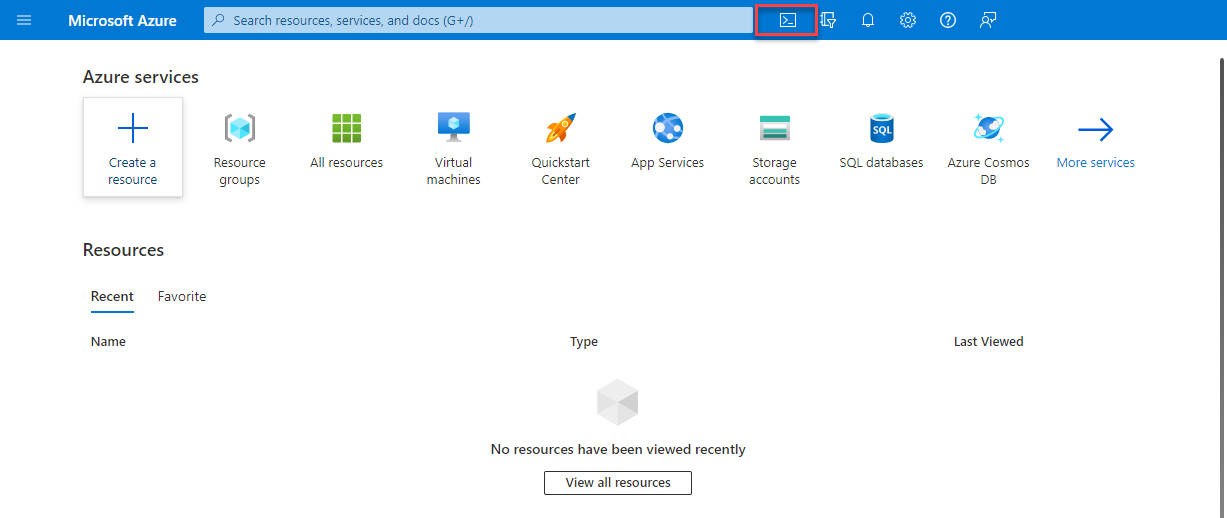Click the More services arrow icon

pyautogui.click(x=1096, y=129)
